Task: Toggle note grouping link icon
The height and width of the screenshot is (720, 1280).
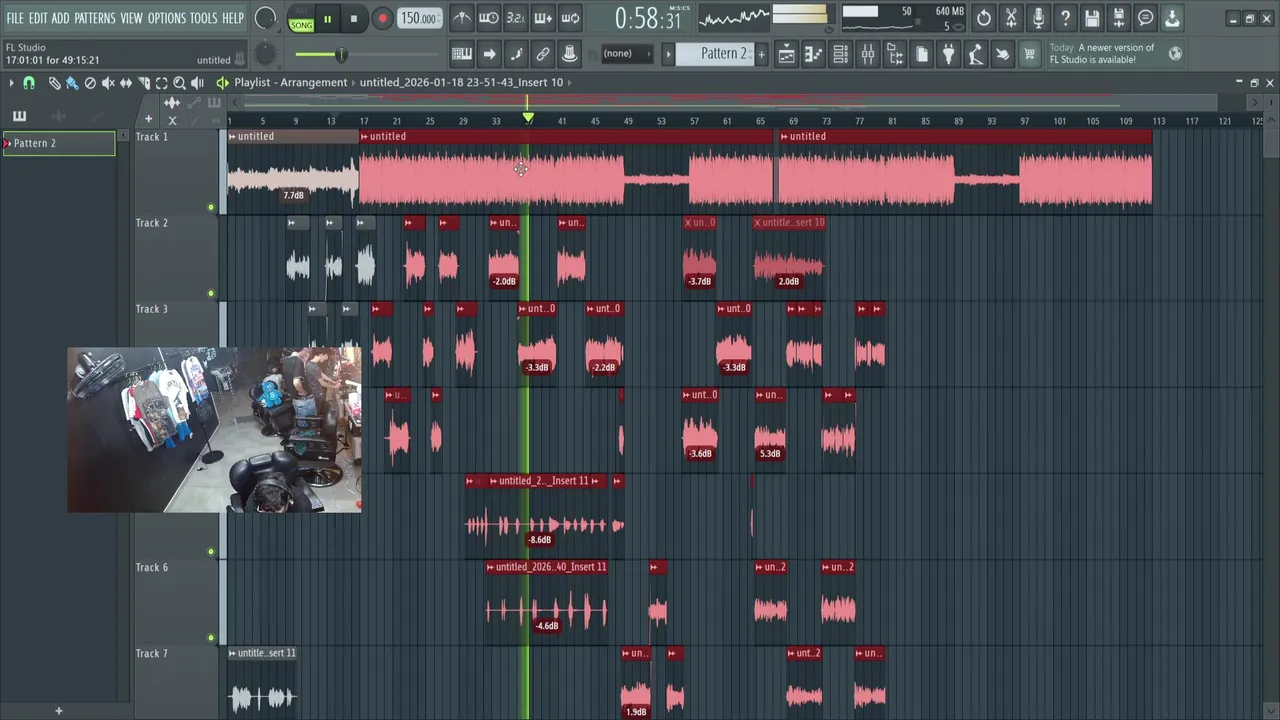Action: pos(543,54)
